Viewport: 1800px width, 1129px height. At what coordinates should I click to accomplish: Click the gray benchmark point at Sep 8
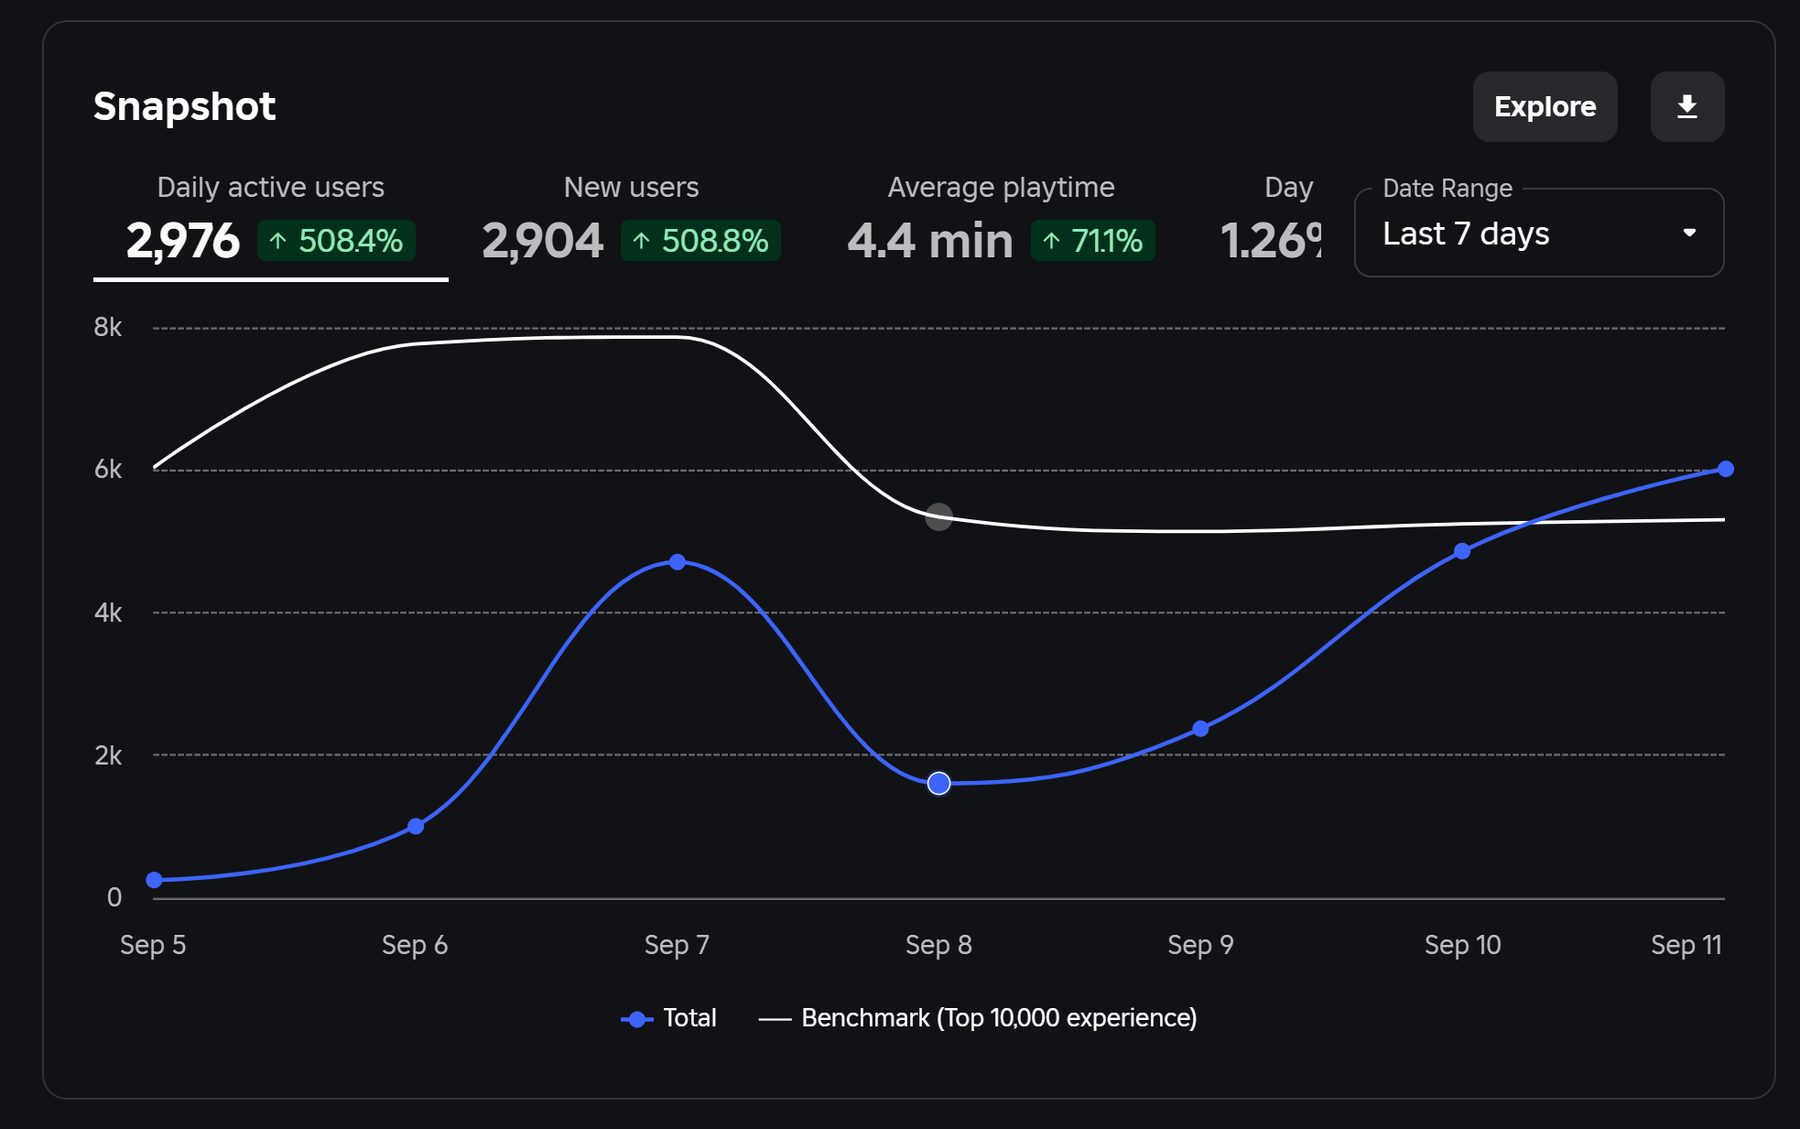tap(938, 517)
